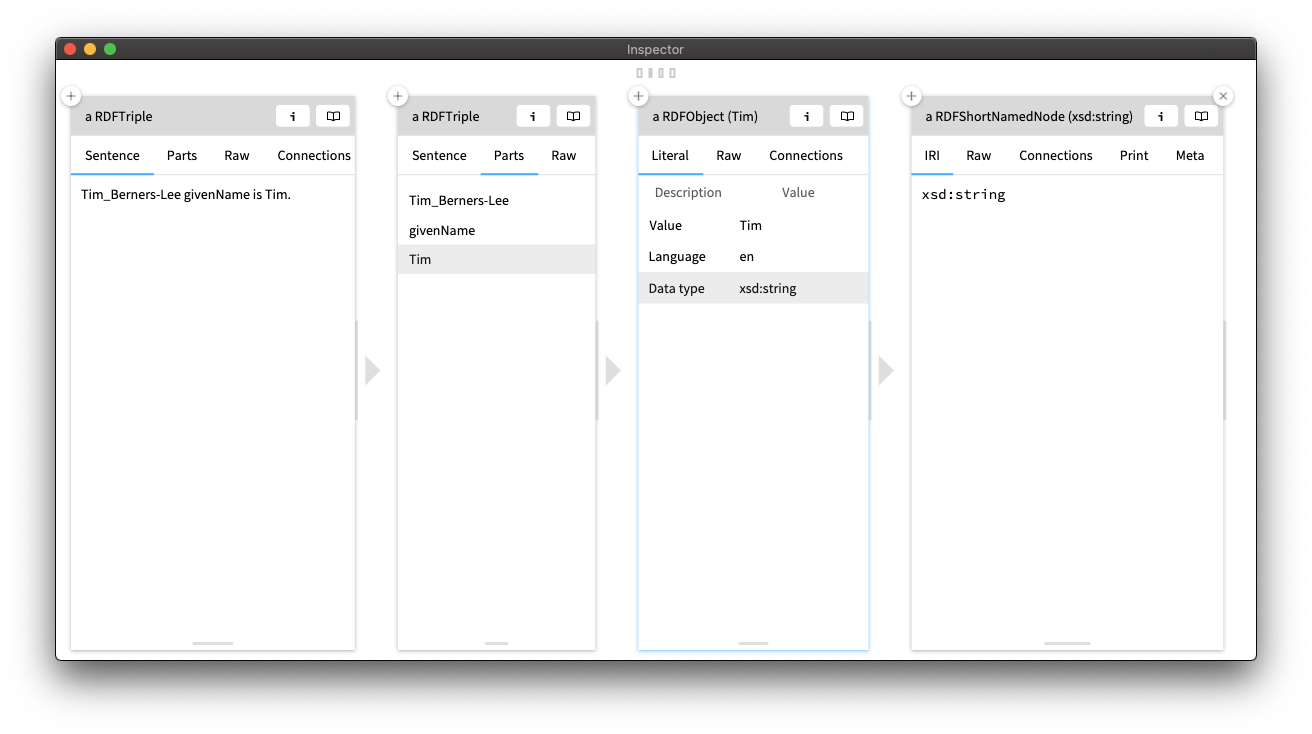
Task: Click arrow between second RDFTriple and RDFObject
Action: coord(613,370)
